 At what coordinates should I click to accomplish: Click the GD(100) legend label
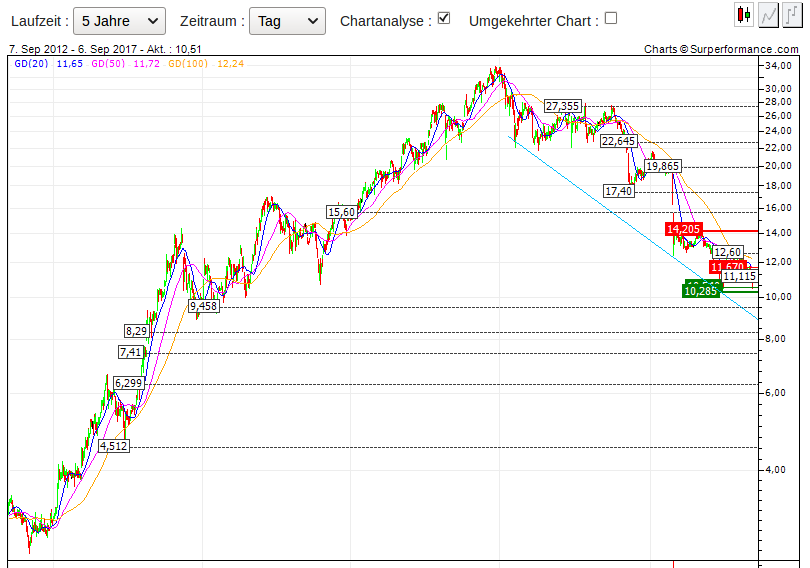188,64
